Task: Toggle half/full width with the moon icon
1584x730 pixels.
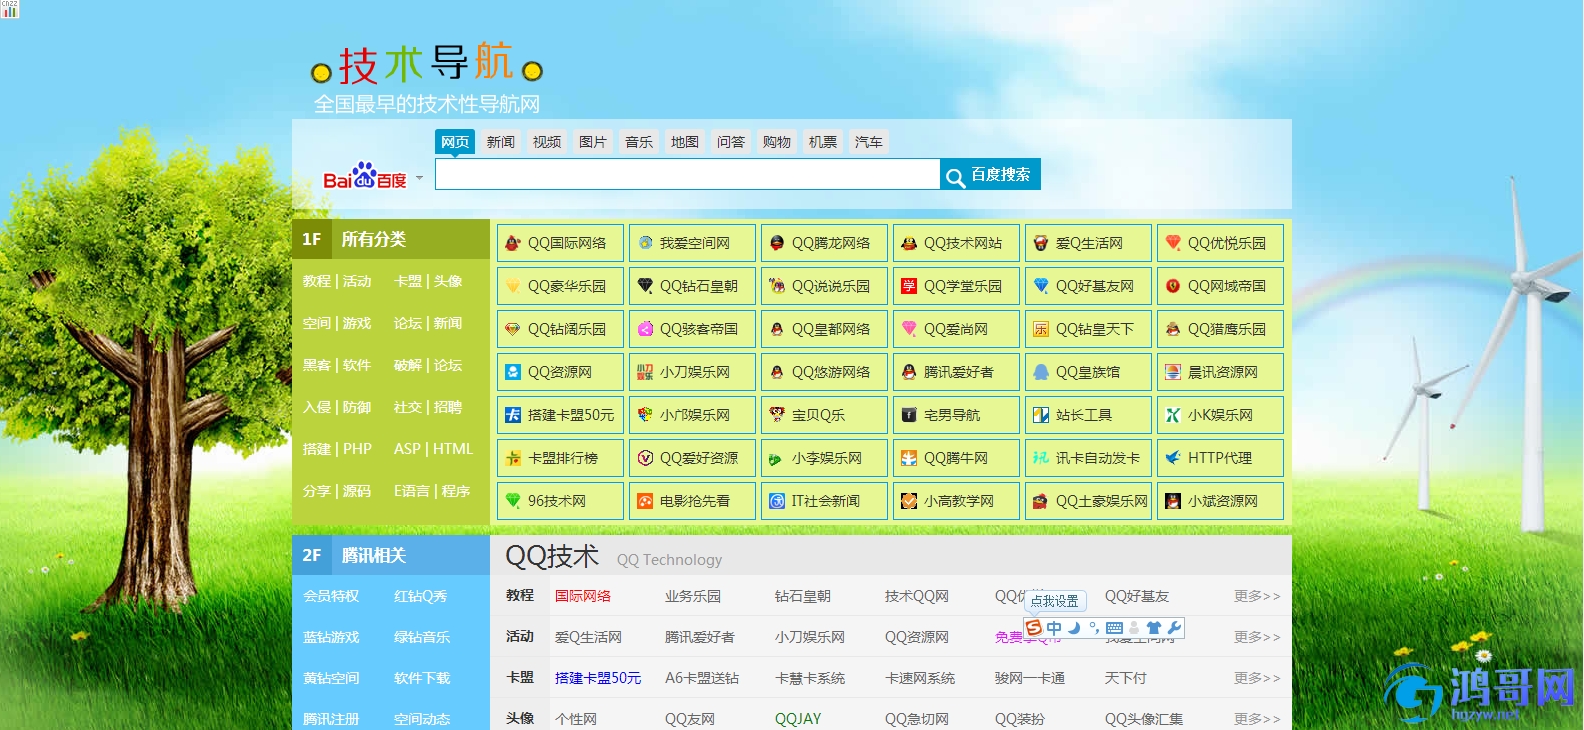Action: (x=1074, y=628)
